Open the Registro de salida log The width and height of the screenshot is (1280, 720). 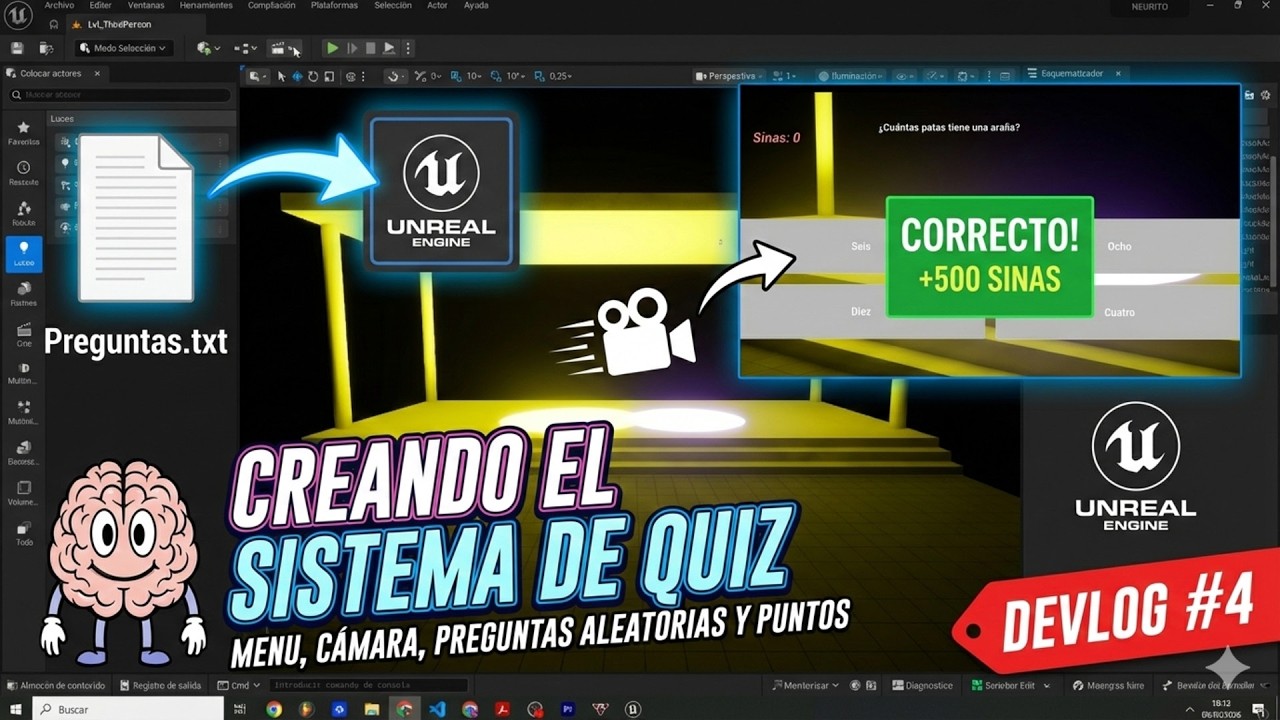pyautogui.click(x=159, y=685)
